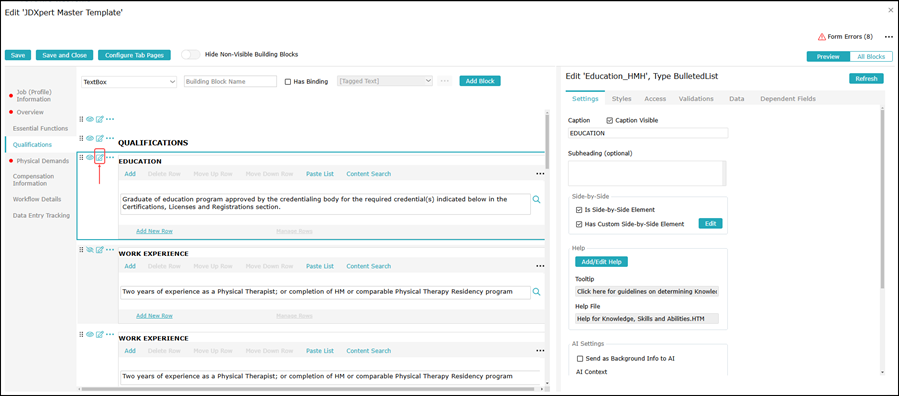The width and height of the screenshot is (899, 396).
Task: Click Add New Row under EDUCATION
Action: pos(154,231)
